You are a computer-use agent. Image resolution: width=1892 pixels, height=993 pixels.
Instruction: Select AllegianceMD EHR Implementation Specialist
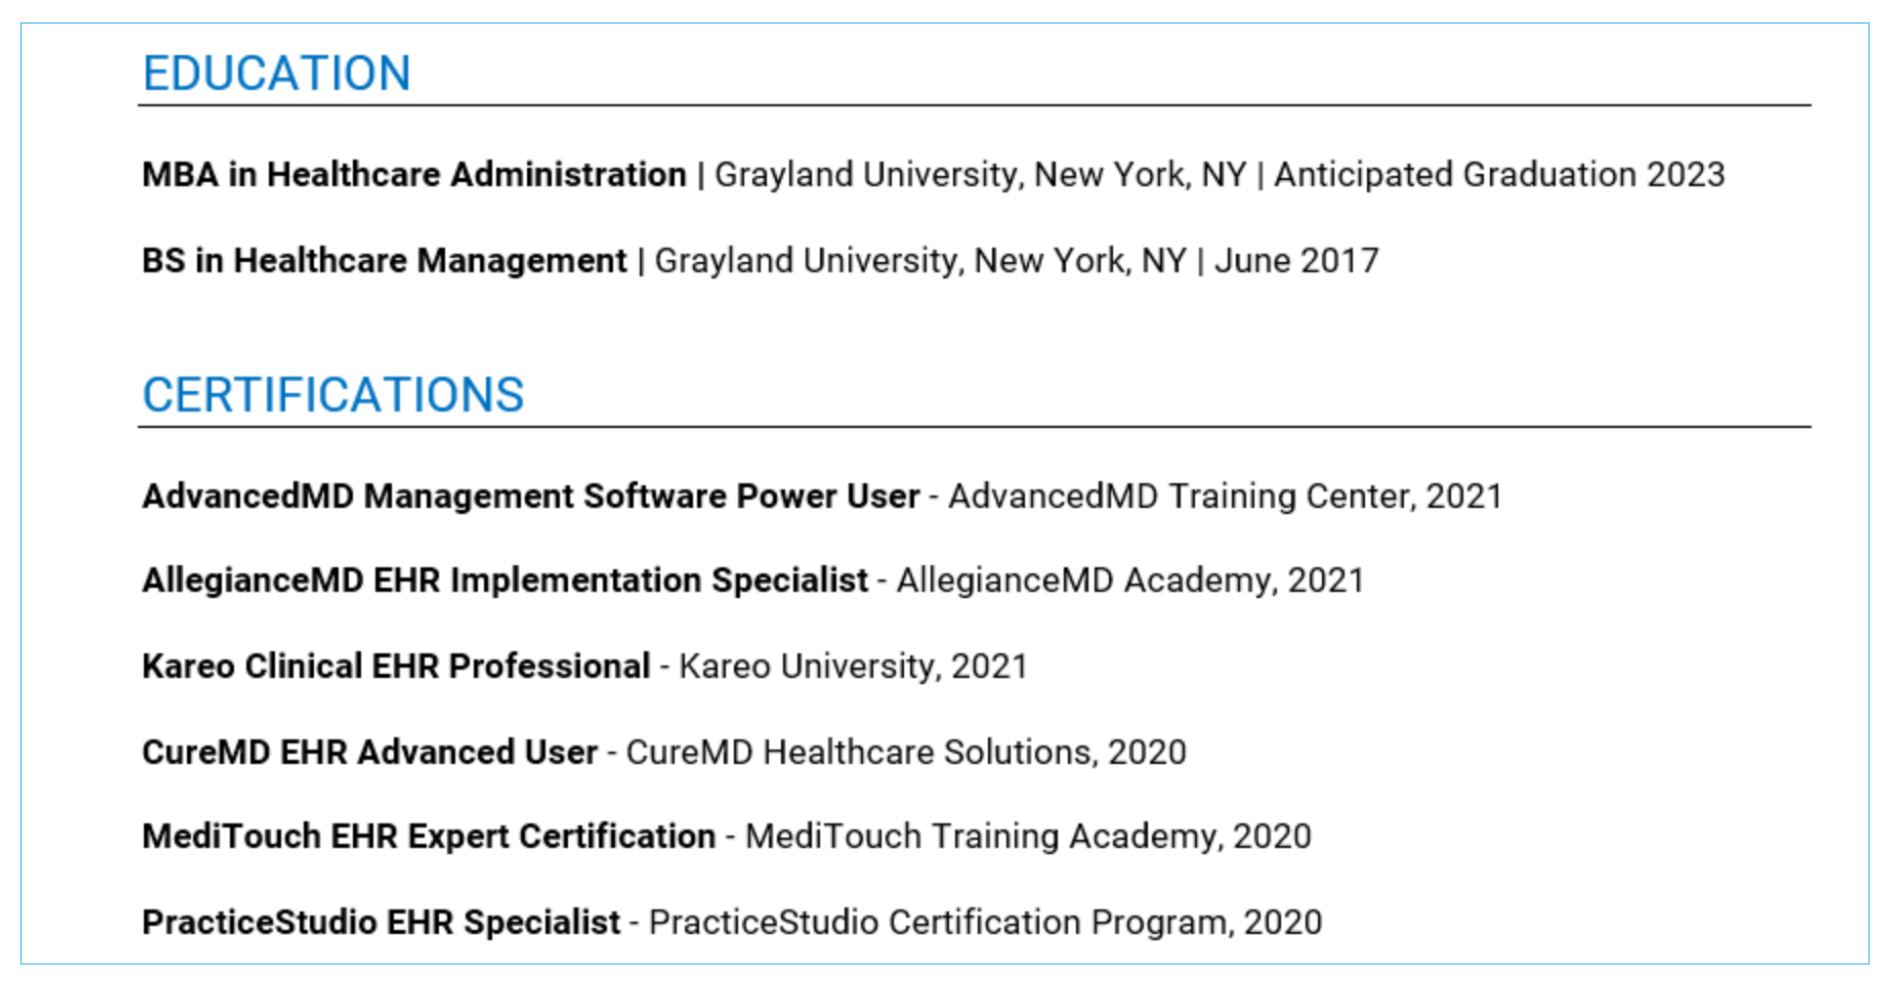click(x=505, y=581)
